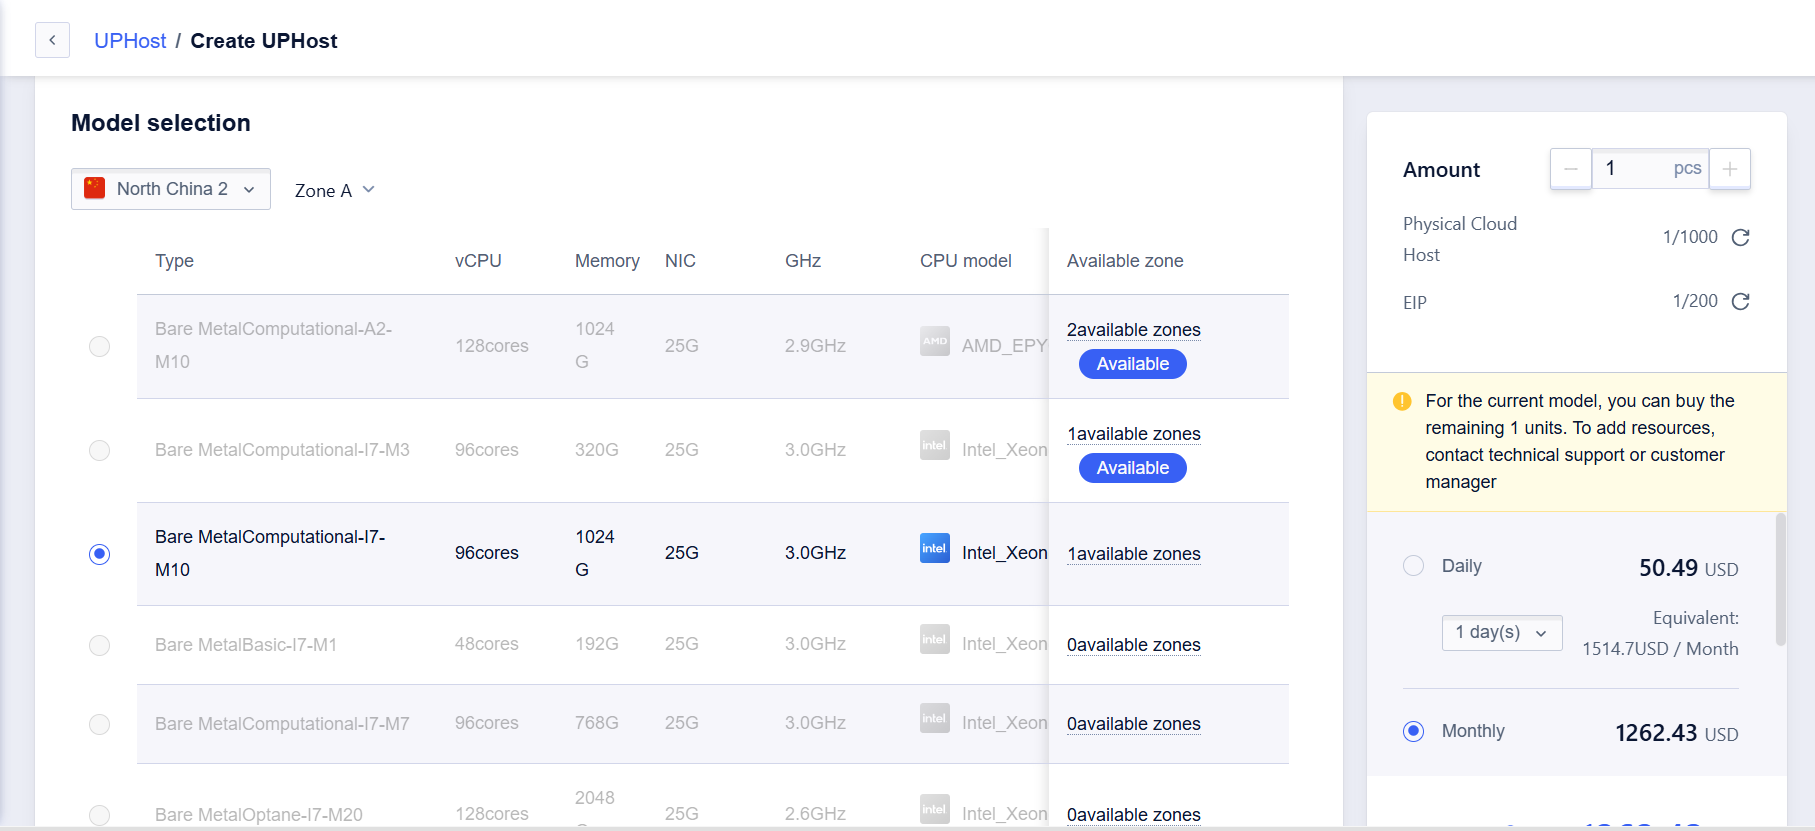This screenshot has height=831, width=1815.
Task: Click the Intel logo in the I7-M7 row
Action: pyautogui.click(x=935, y=718)
